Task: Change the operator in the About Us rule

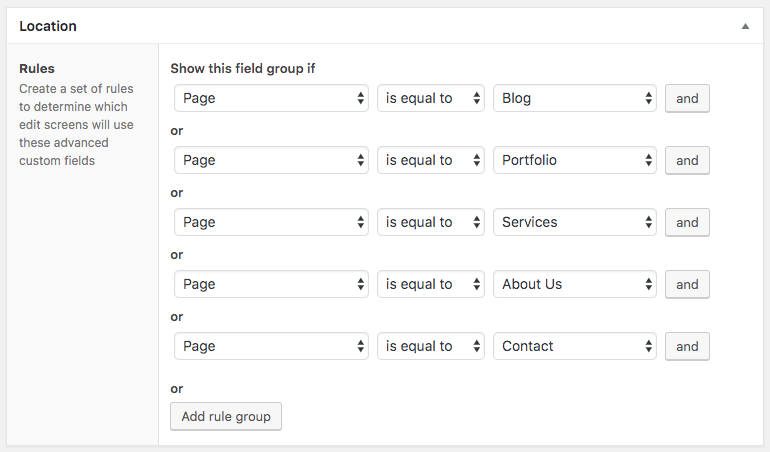Action: tap(430, 284)
